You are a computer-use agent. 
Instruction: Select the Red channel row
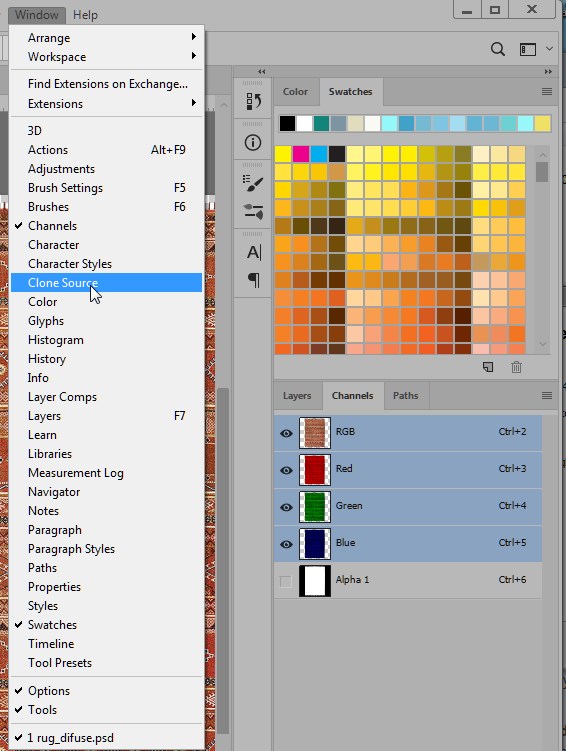(408, 470)
